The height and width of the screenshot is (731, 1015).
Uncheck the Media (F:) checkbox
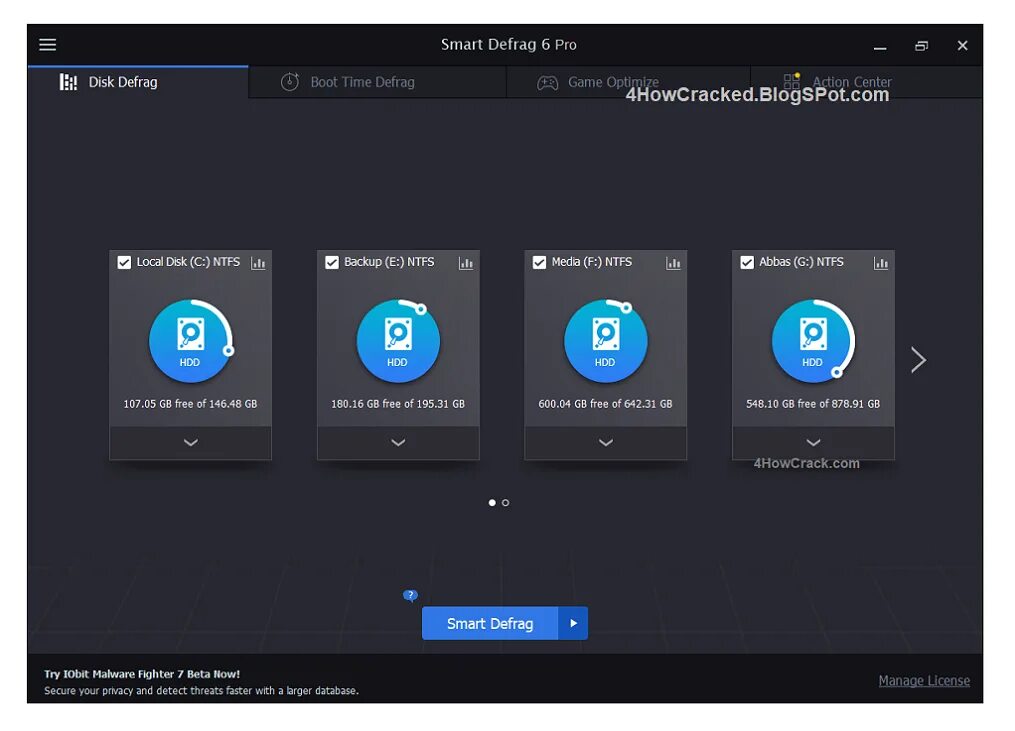(x=539, y=262)
